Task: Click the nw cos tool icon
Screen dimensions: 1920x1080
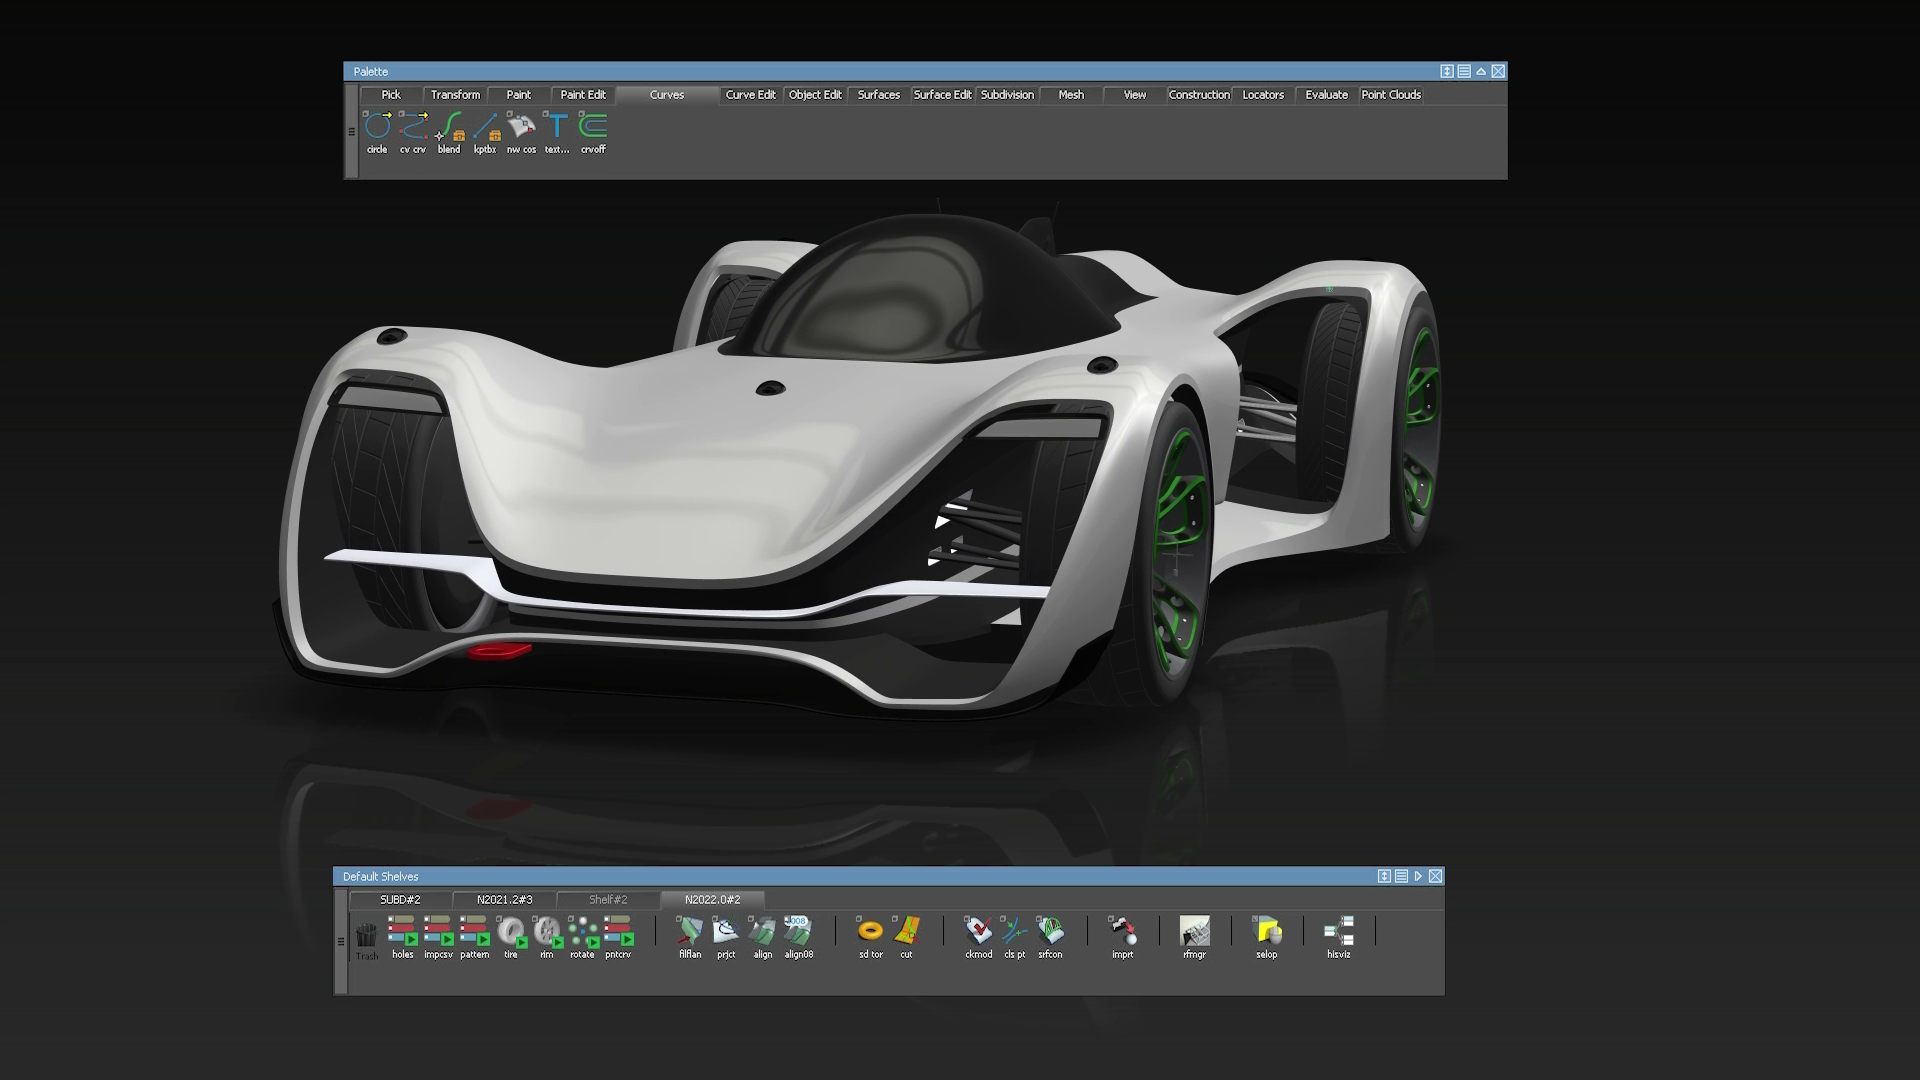Action: point(521,127)
